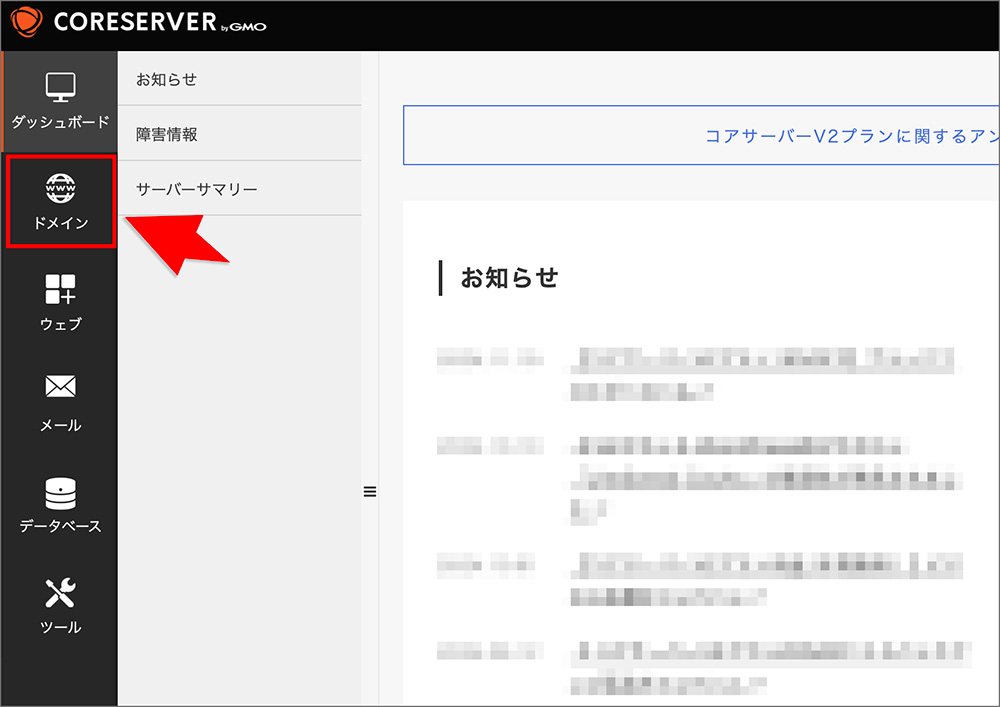This screenshot has width=1000, height=707.
Task: Click the CORESERVER by GMO brand text
Action: coord(160,22)
